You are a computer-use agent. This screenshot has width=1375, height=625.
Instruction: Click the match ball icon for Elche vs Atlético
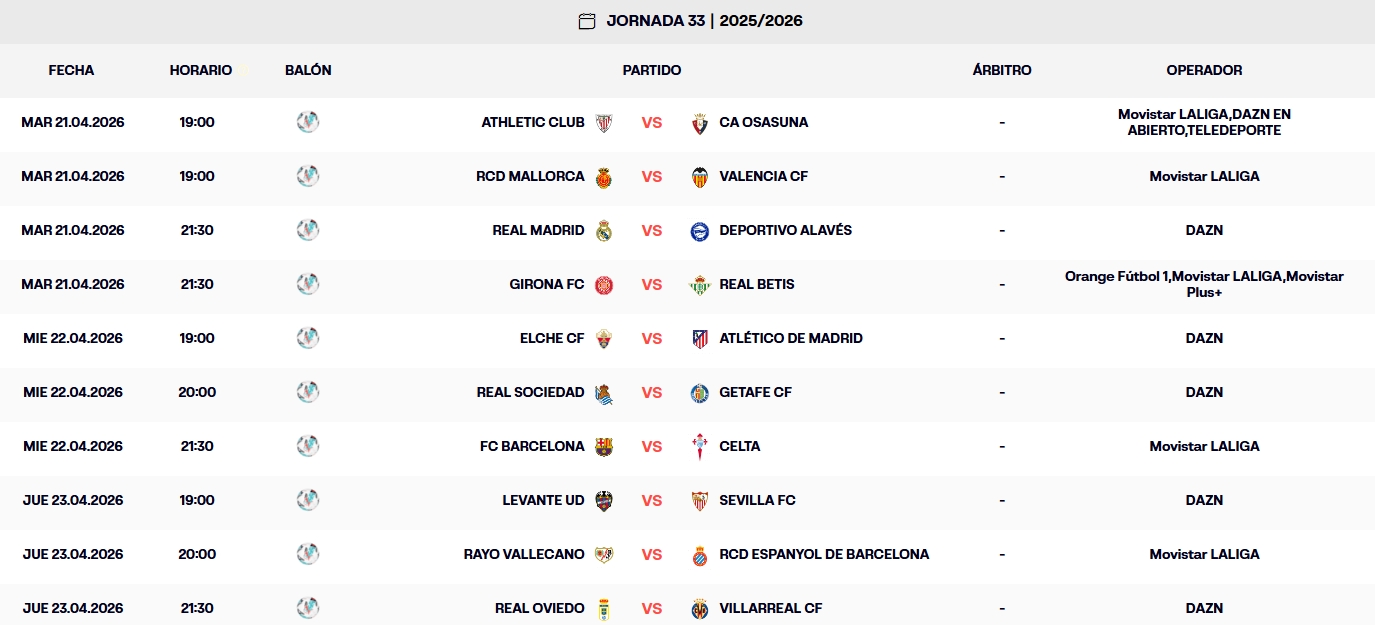point(308,338)
